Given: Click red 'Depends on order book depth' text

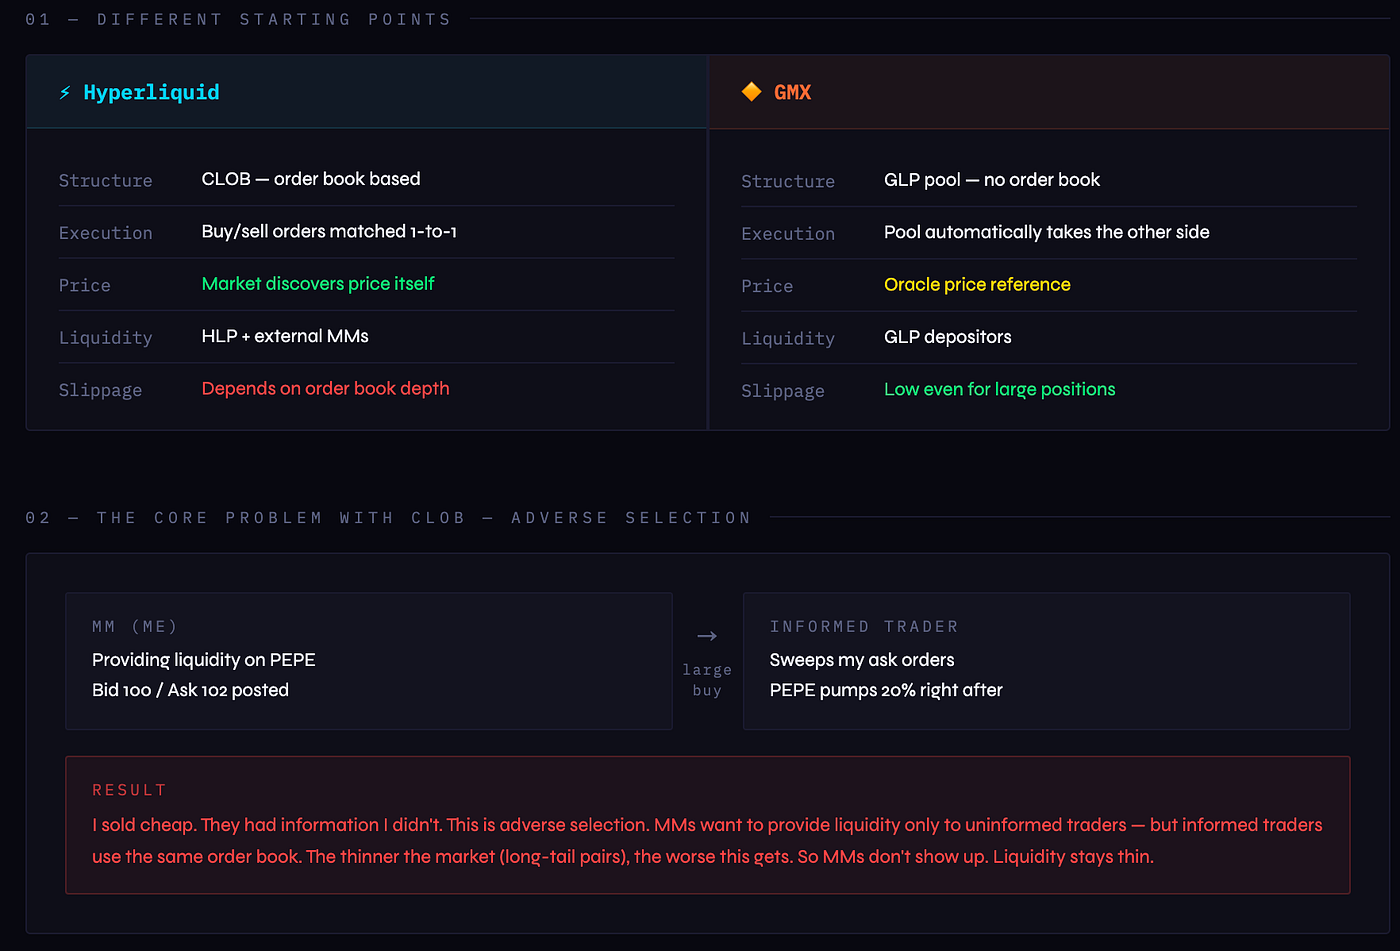Looking at the screenshot, I should point(325,388).
